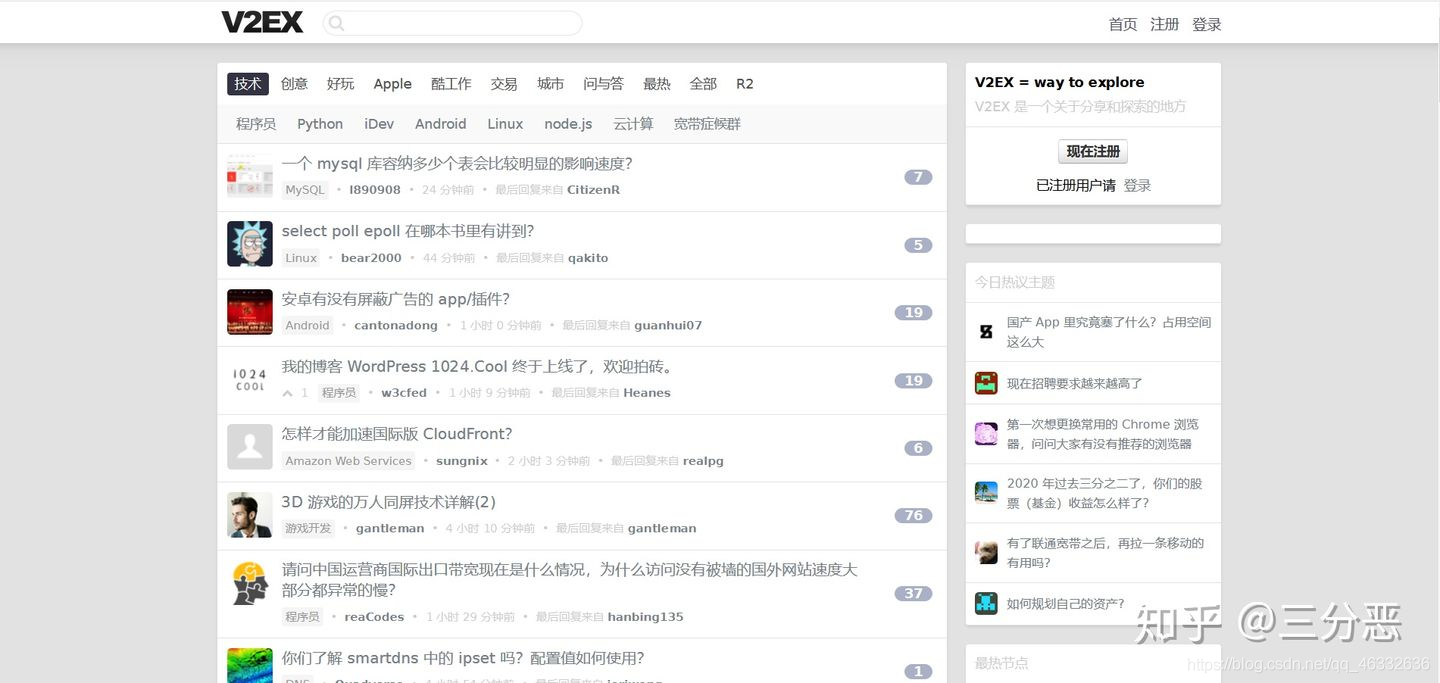Open the 1024 COOL avatar of w3cfed
1440x683 pixels.
click(249, 380)
